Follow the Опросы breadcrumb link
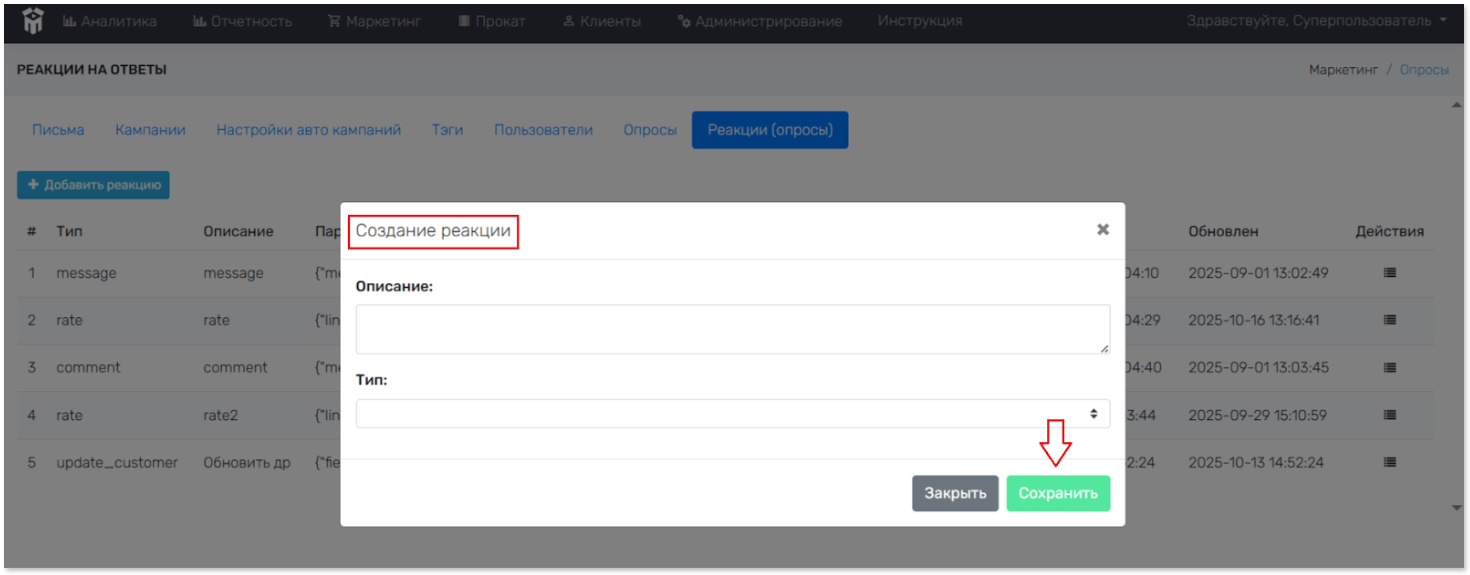This screenshot has width=1470, height=575. 1424,70
